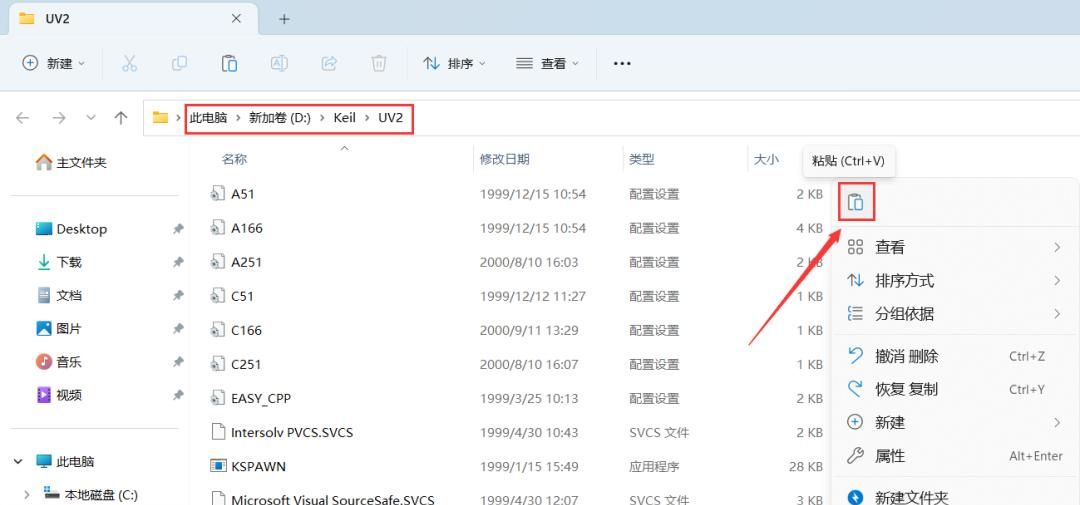Screen dimensions: 1080x505
Task: Click the folder icon in address bar
Action: coord(160,118)
